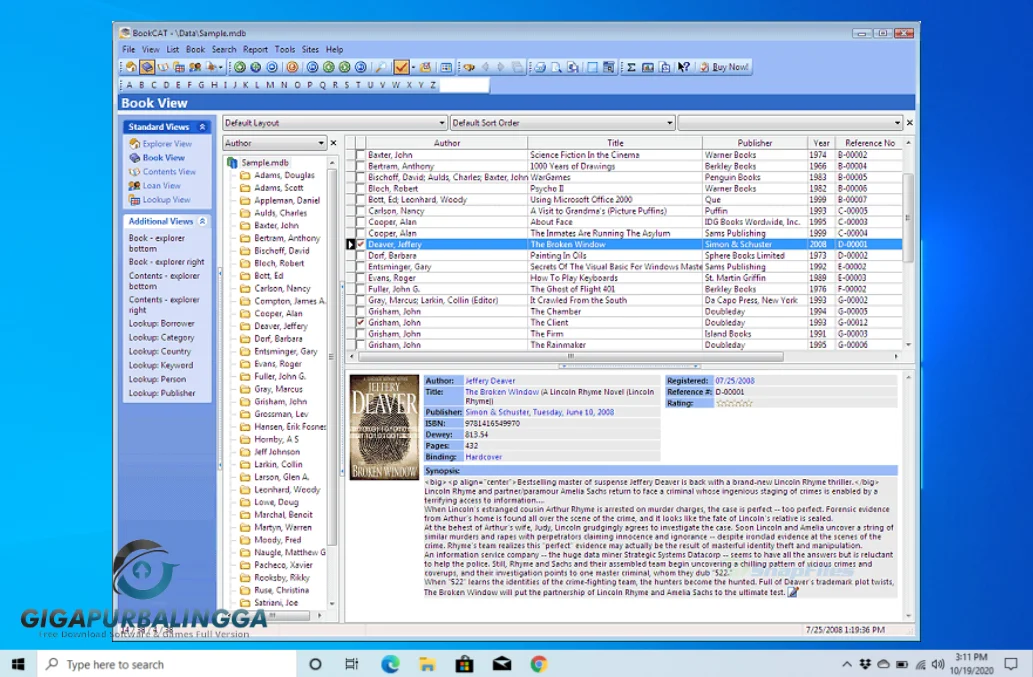Click the book list horizontal scrollbar
1033x677 pixels.
pos(571,356)
